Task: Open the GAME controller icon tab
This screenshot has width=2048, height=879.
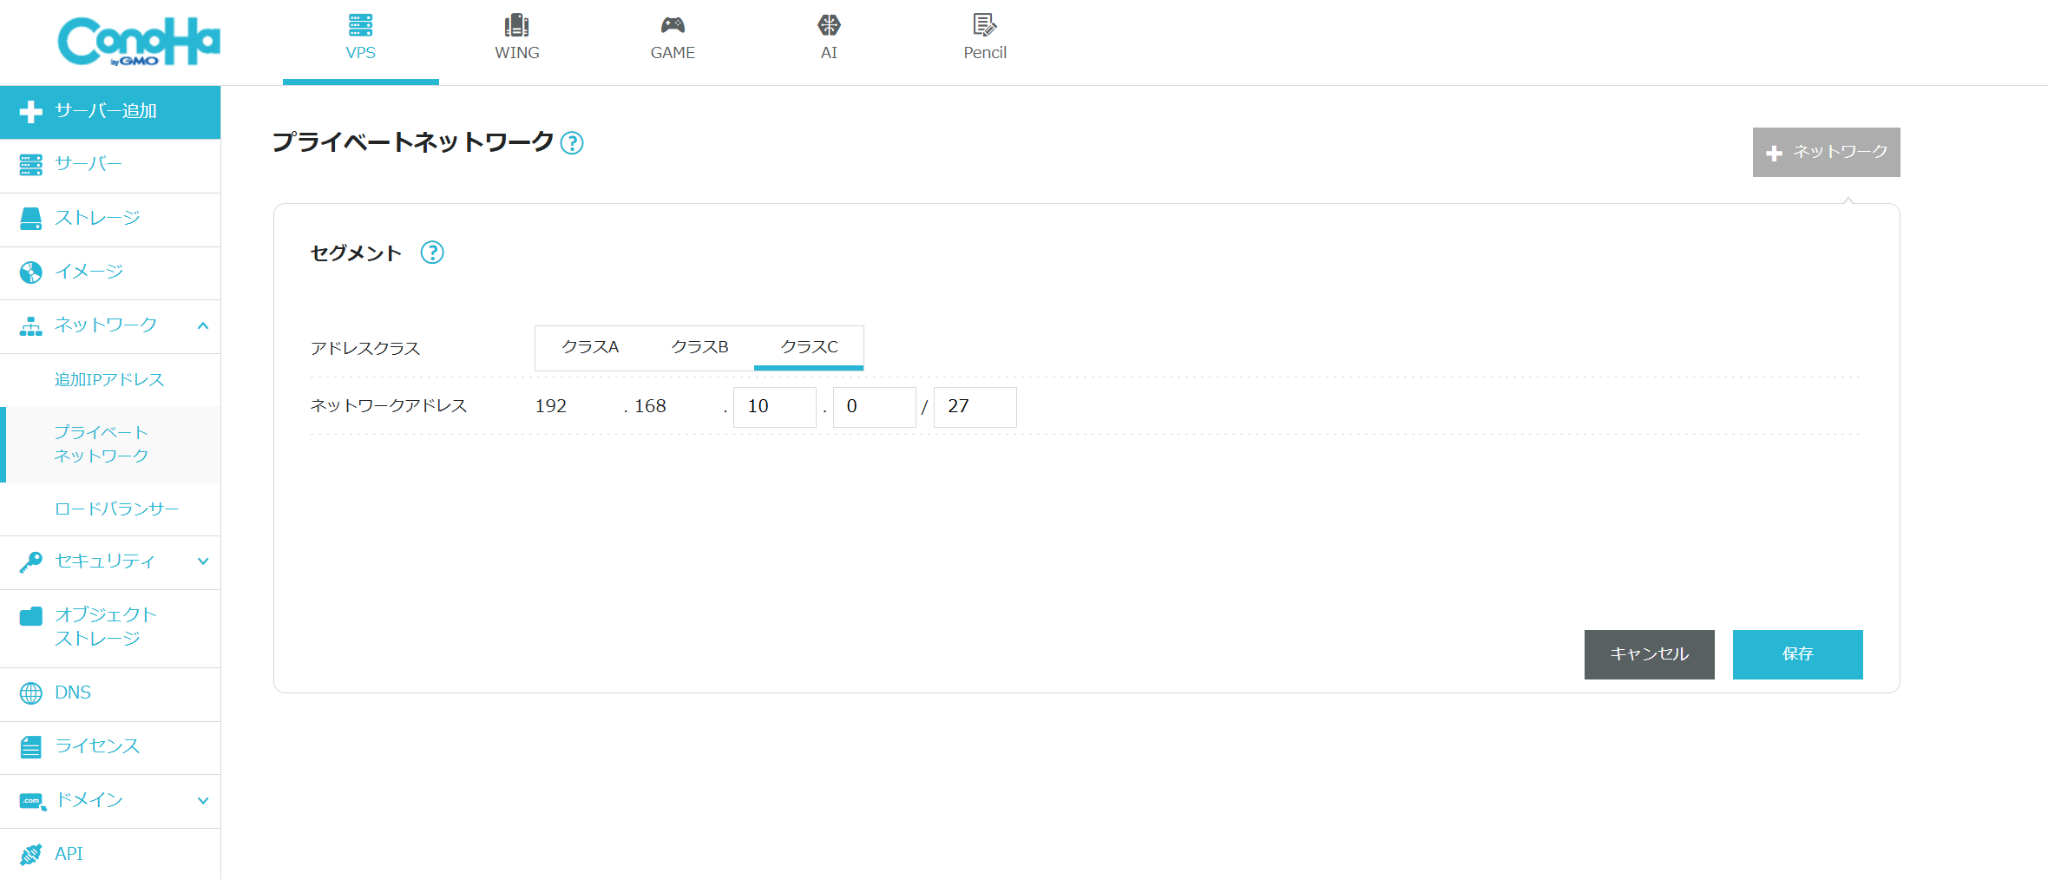Action: click(672, 25)
